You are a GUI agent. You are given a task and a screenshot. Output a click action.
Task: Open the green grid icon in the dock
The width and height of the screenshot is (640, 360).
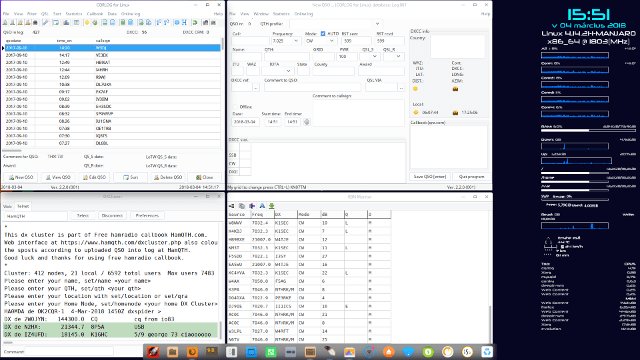click(x=271, y=352)
